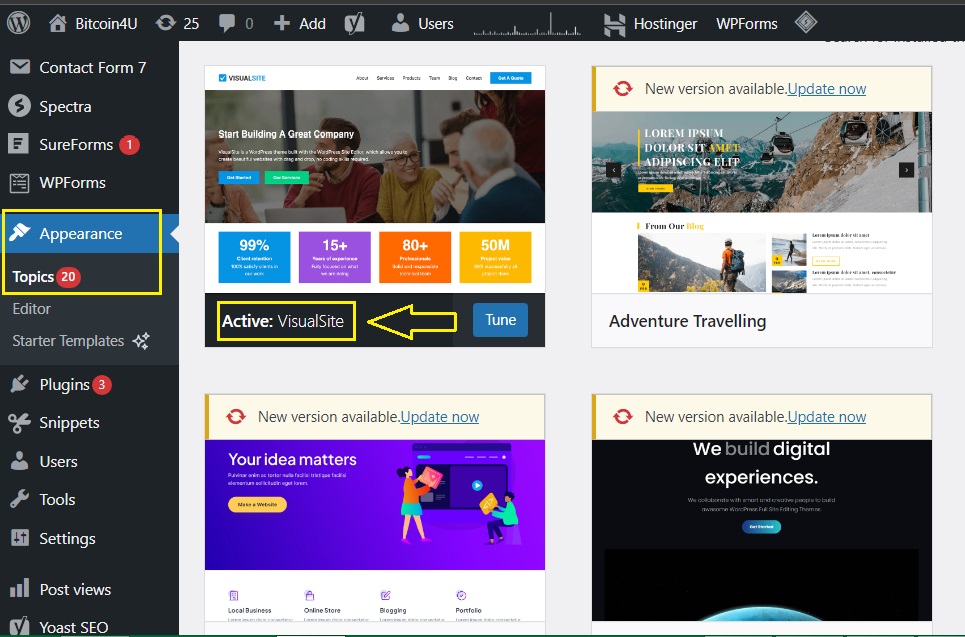The image size is (965, 637).
Task: Click the WPForms sidebar icon
Action: coord(19,183)
